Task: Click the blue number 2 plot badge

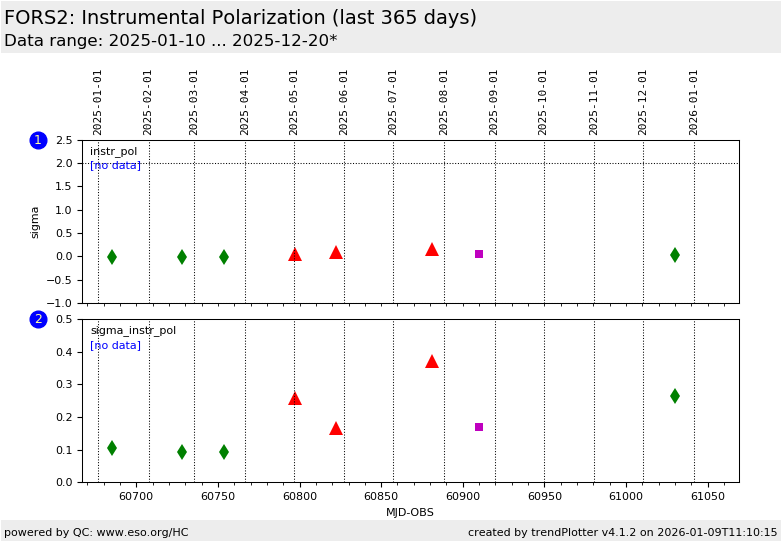Action: click(38, 319)
